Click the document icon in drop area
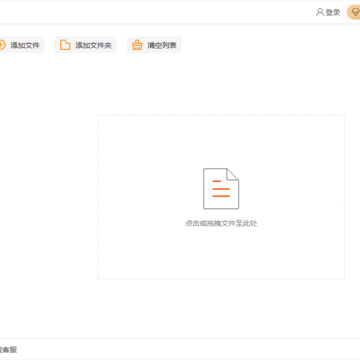 tap(221, 189)
